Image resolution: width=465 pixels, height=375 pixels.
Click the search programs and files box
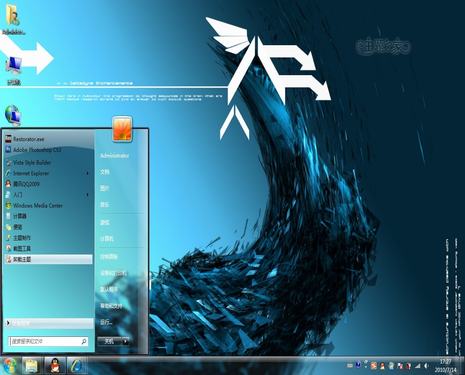(48, 341)
